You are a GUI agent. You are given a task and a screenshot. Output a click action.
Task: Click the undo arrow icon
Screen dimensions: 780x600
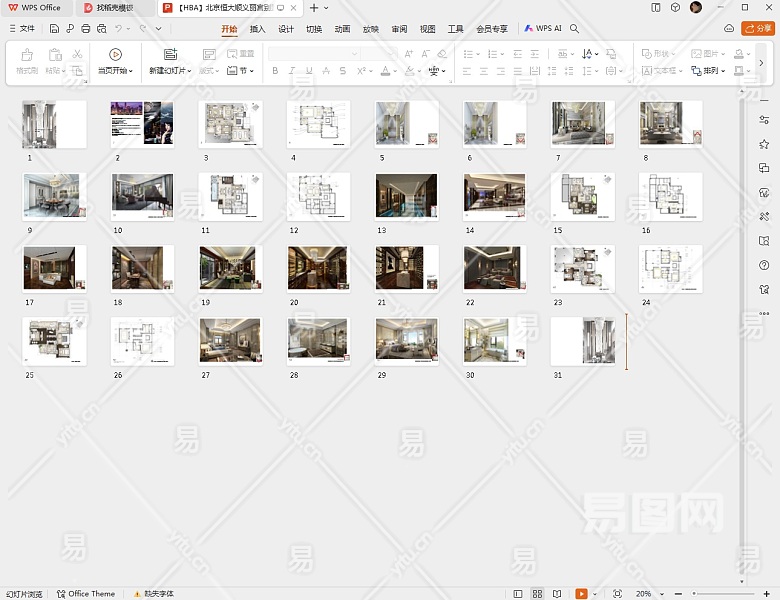(118, 29)
